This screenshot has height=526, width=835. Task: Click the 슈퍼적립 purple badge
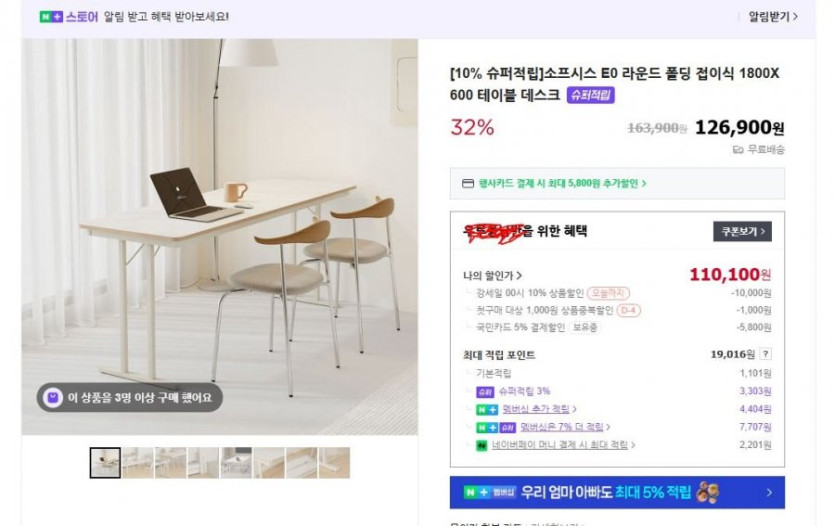[591, 95]
